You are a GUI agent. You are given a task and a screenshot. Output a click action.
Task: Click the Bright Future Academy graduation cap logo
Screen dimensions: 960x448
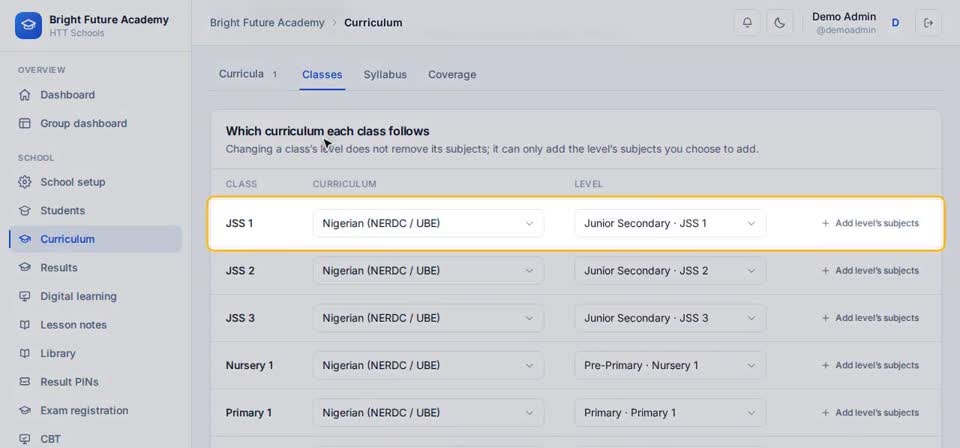pos(28,26)
